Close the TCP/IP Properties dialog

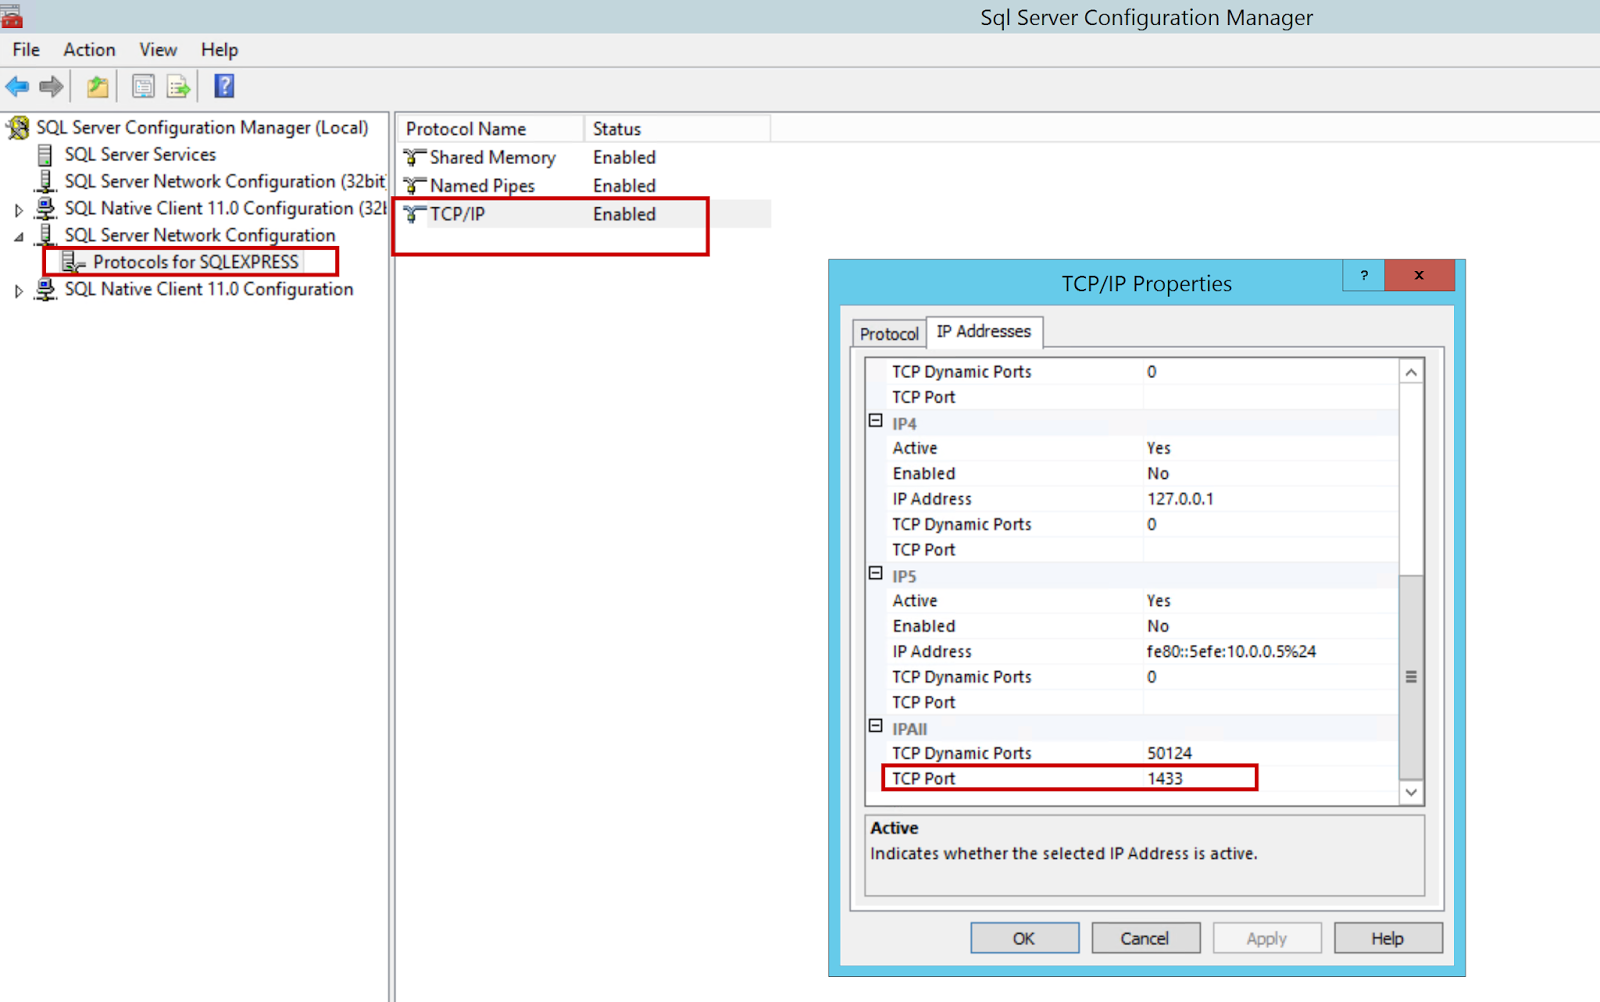[1419, 275]
